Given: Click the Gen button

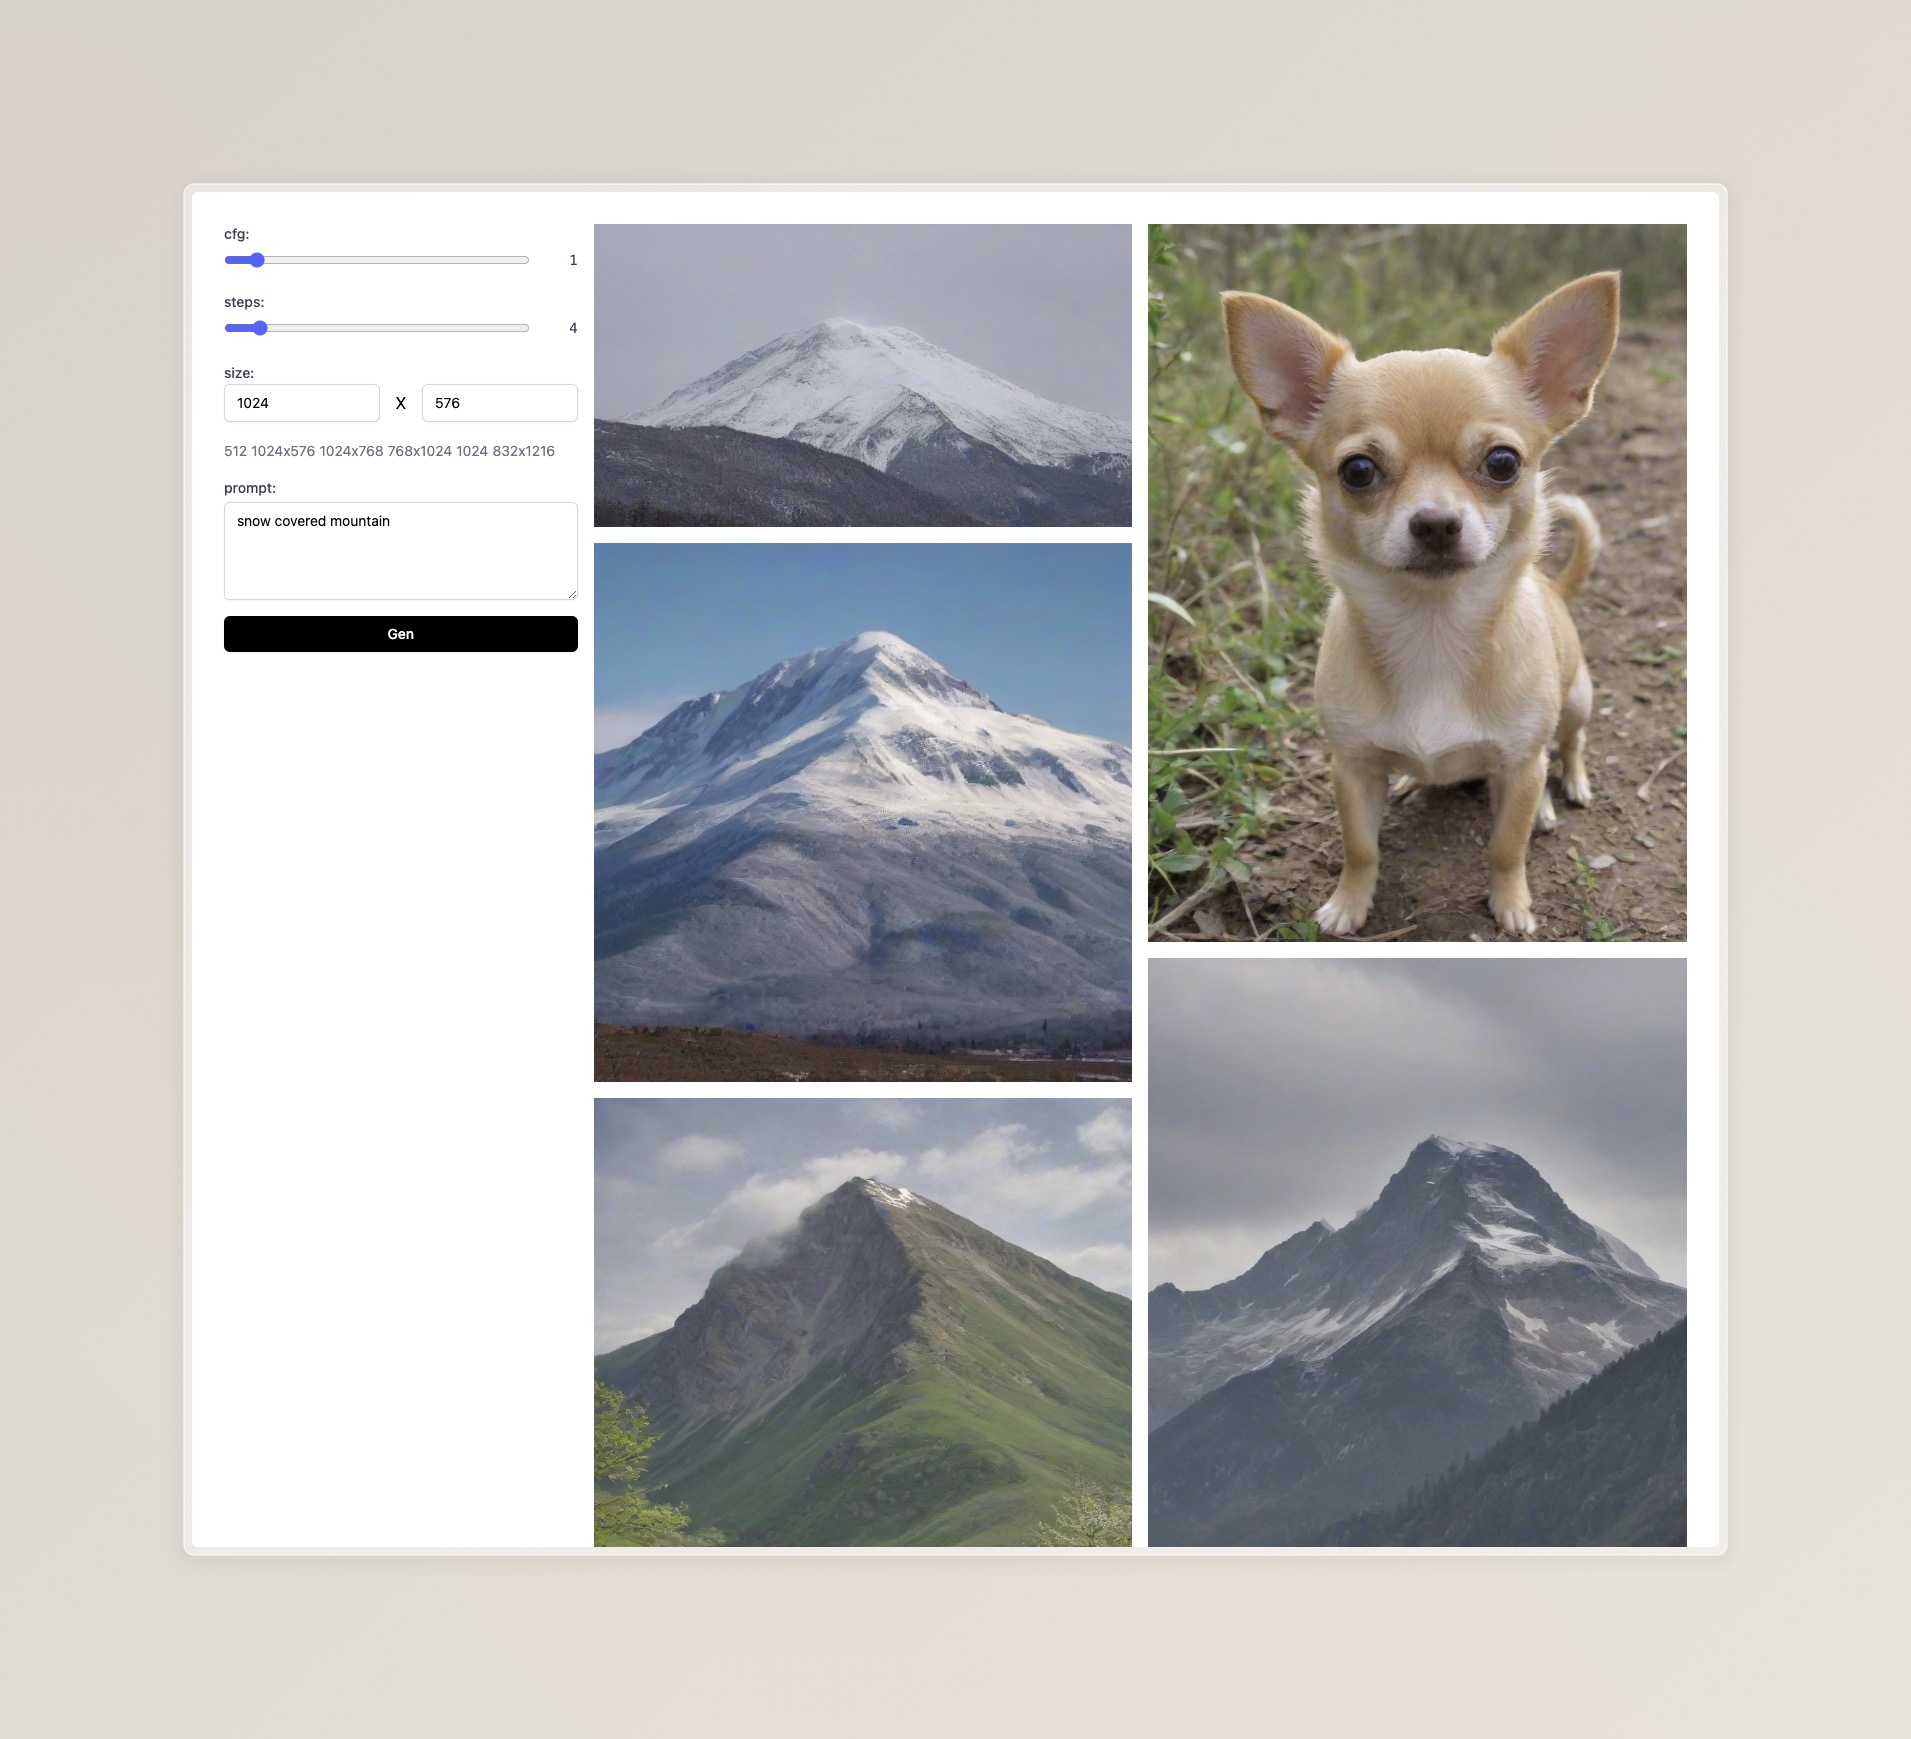Looking at the screenshot, I should coord(400,634).
